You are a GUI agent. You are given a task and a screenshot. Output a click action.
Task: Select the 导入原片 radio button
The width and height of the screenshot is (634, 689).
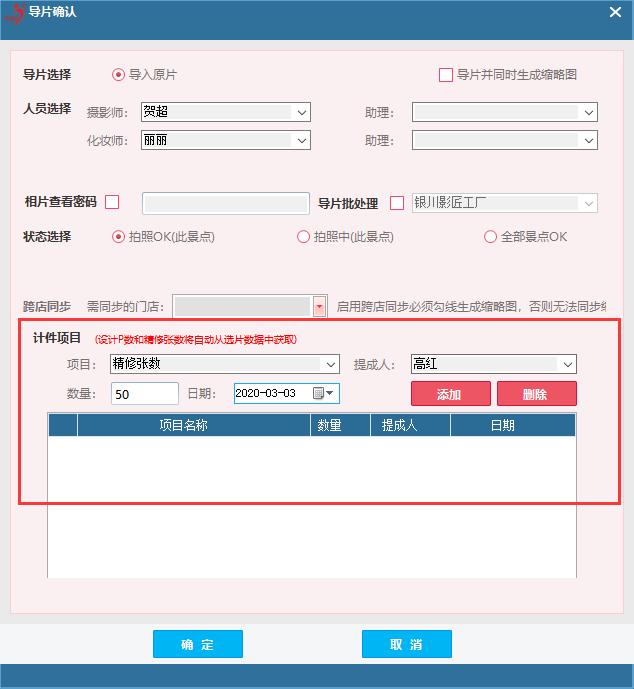coord(118,75)
